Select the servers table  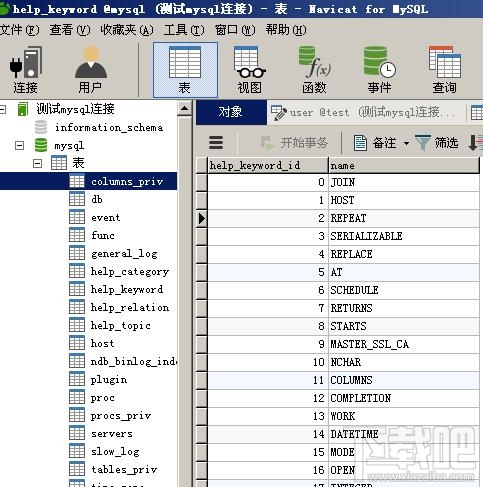[x=112, y=434]
